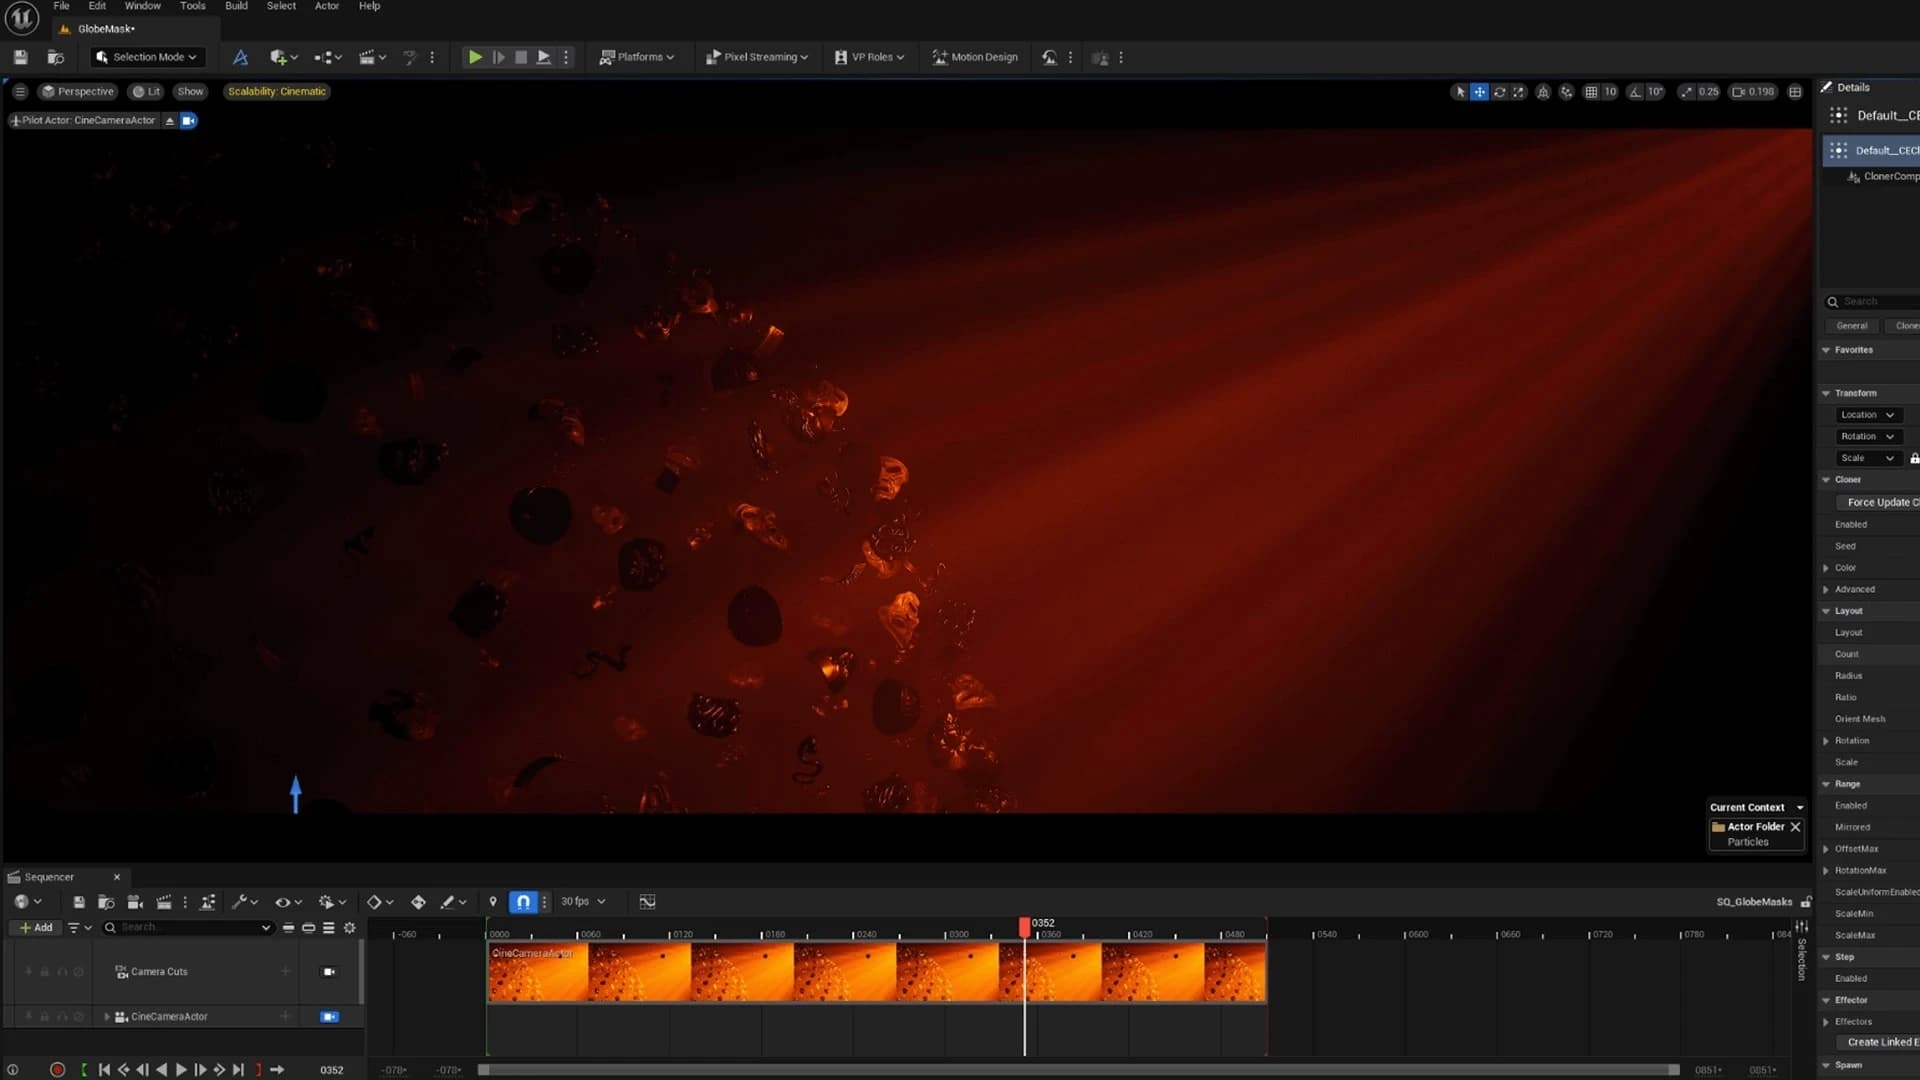Eject from piloted CineCameraActor

click(x=170, y=121)
